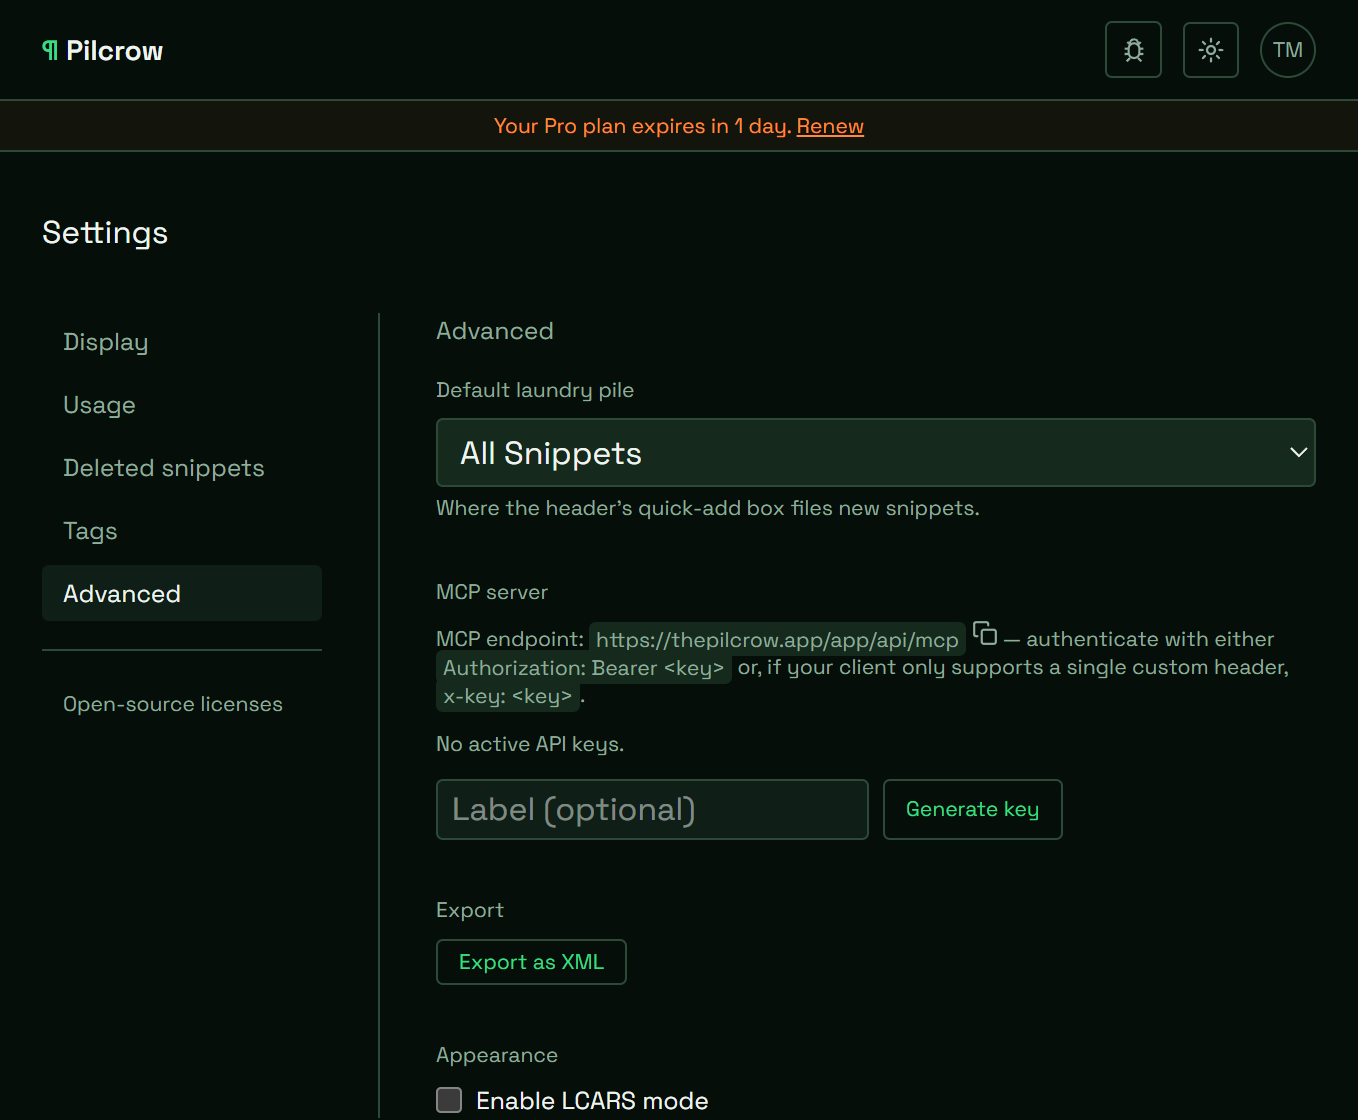Screen dimensions: 1358x1120
Task: Open the Open-source licenses page
Action: tap(173, 704)
